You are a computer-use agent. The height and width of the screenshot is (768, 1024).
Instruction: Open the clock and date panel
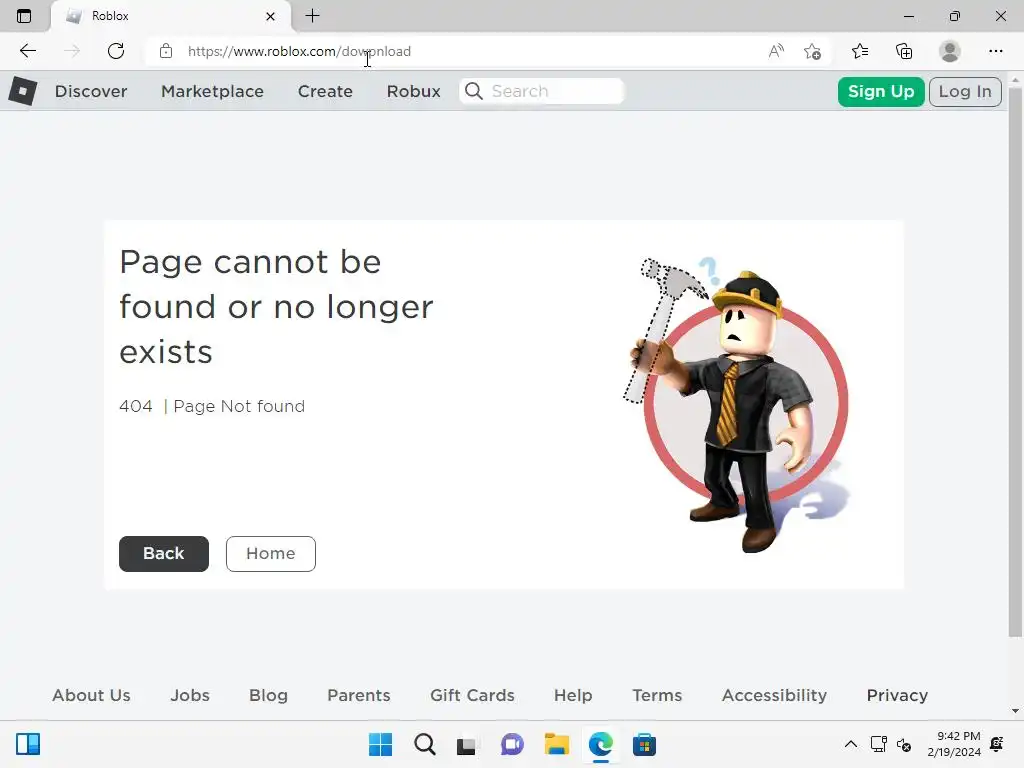tap(953, 744)
